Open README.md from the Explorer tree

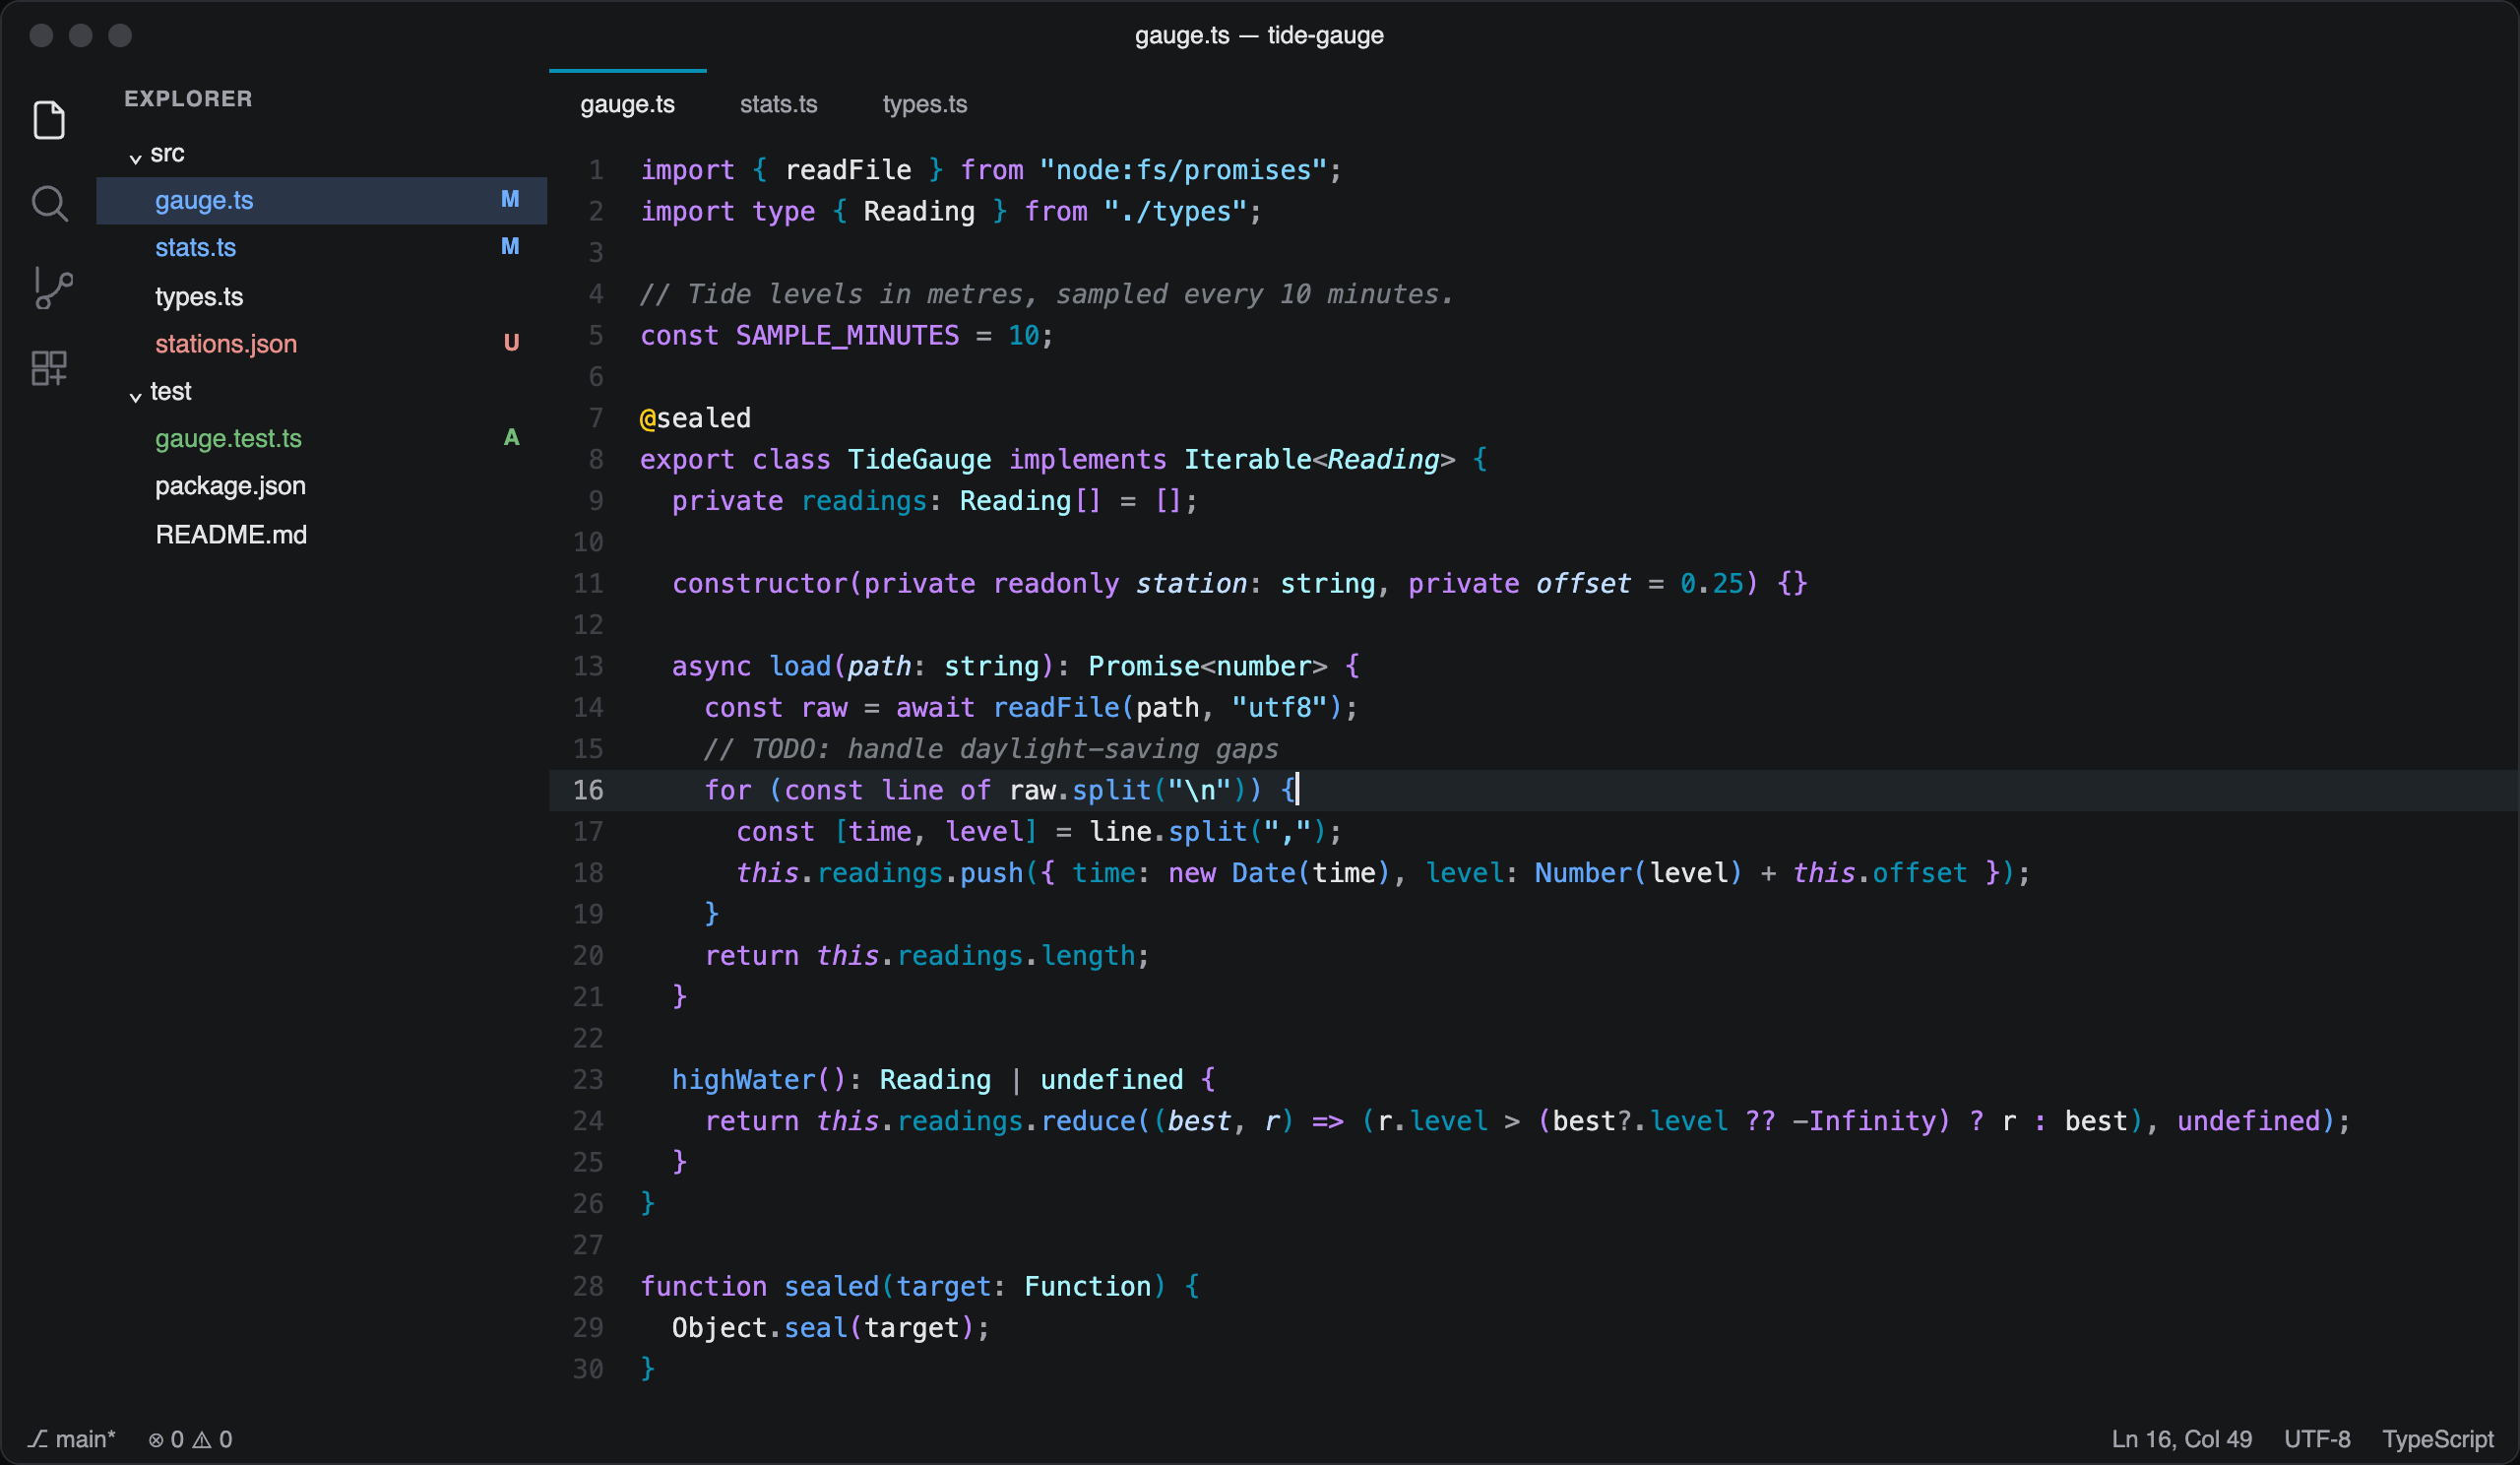[x=321, y=534]
